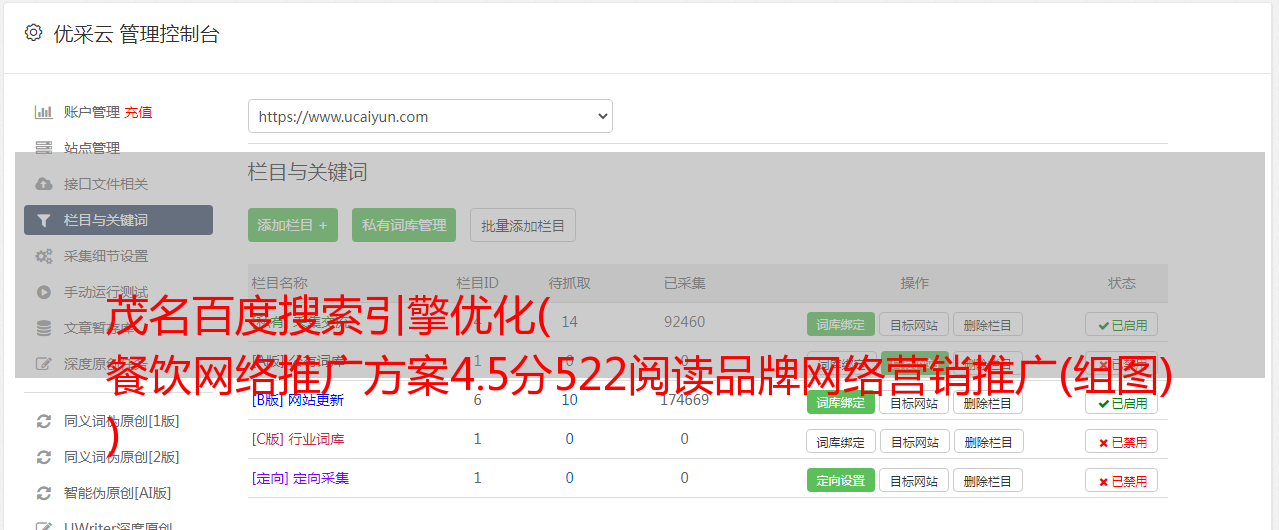Toggle 已禁用 status for [定向] 定向采集

pos(1121,480)
